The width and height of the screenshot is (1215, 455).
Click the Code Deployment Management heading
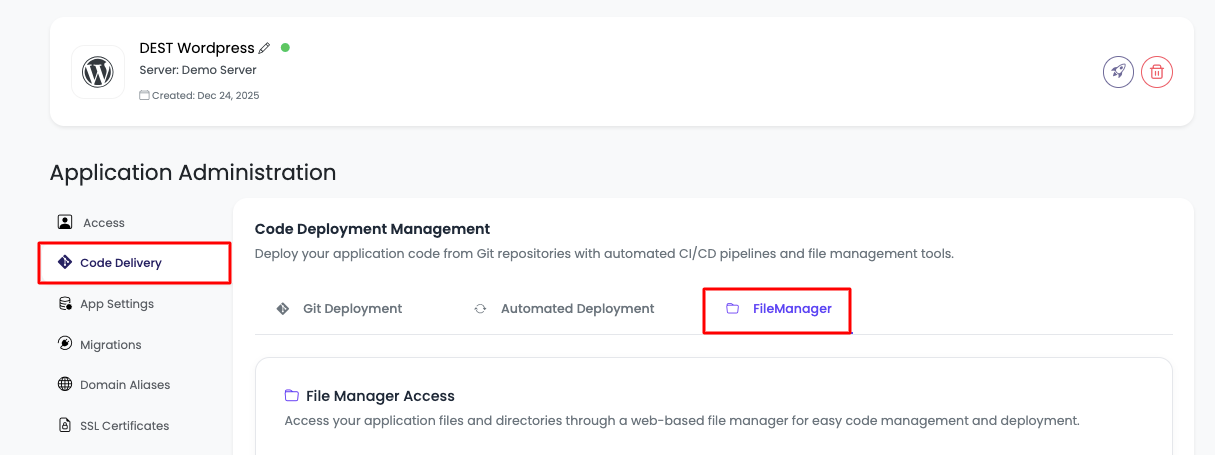(373, 229)
